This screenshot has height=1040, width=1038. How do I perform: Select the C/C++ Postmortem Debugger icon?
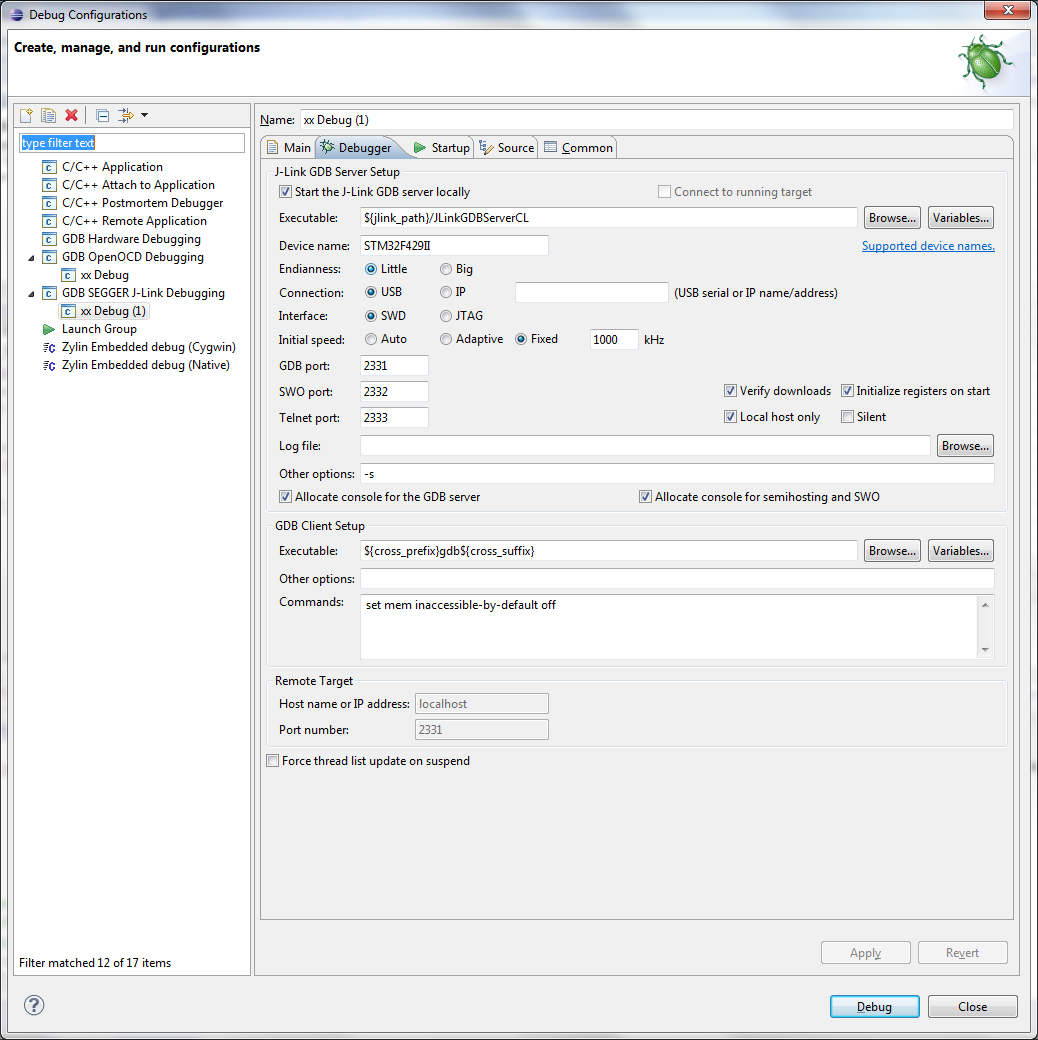[x=49, y=203]
